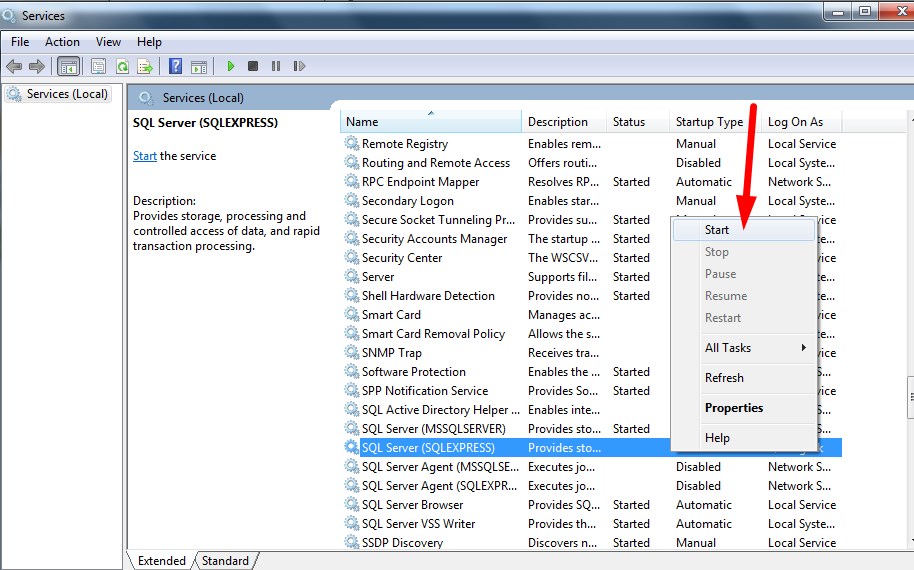Expand All Tasks submenu in context menu
914x570 pixels.
744,348
